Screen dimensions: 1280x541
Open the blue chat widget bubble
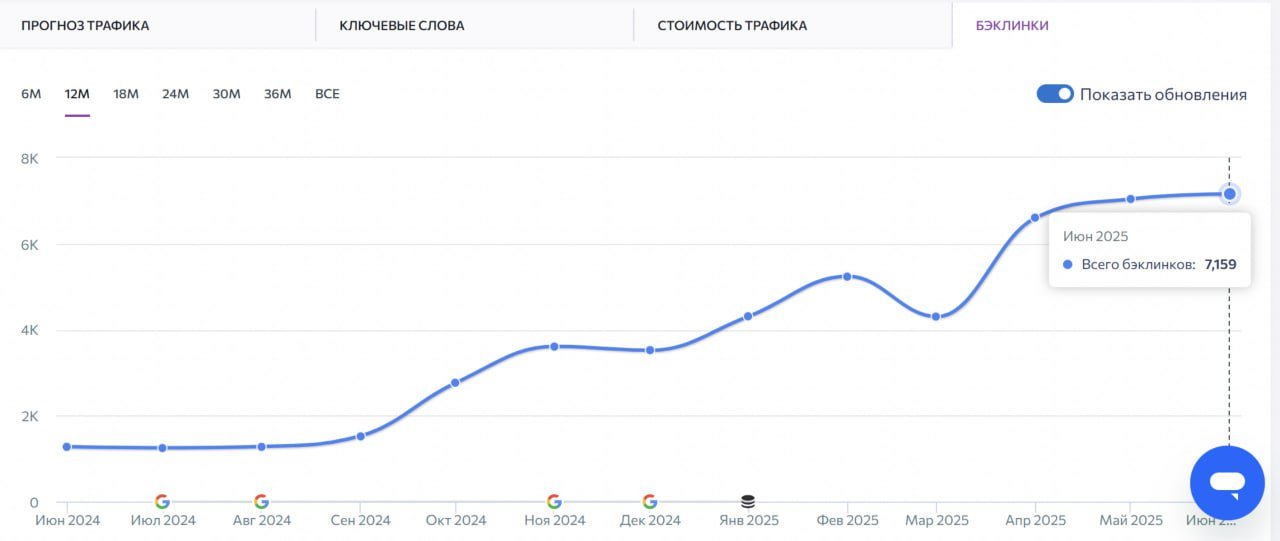point(1227,483)
